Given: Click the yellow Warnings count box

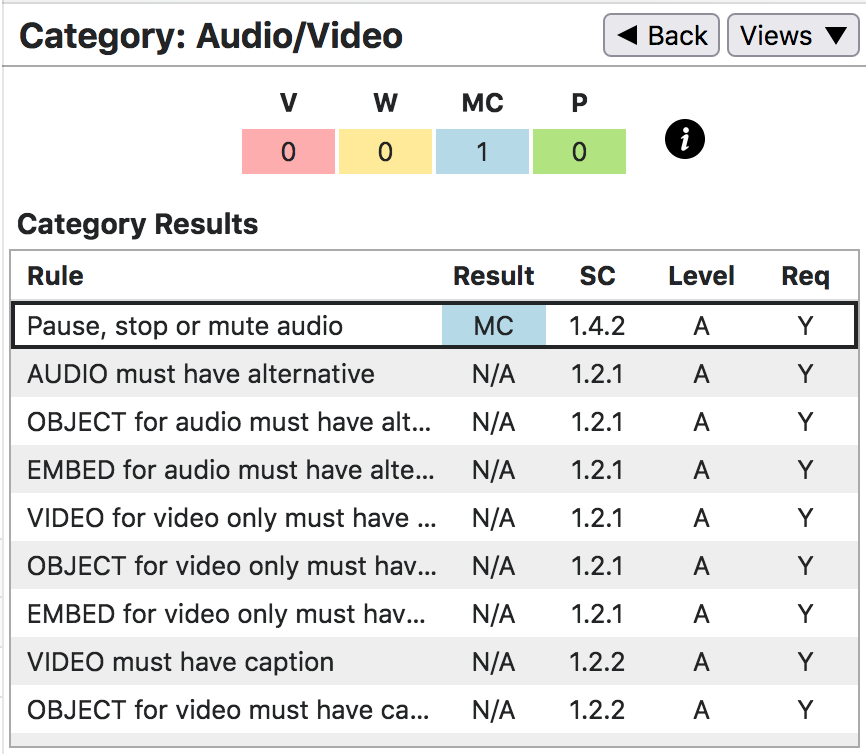Looking at the screenshot, I should pyautogui.click(x=385, y=152).
